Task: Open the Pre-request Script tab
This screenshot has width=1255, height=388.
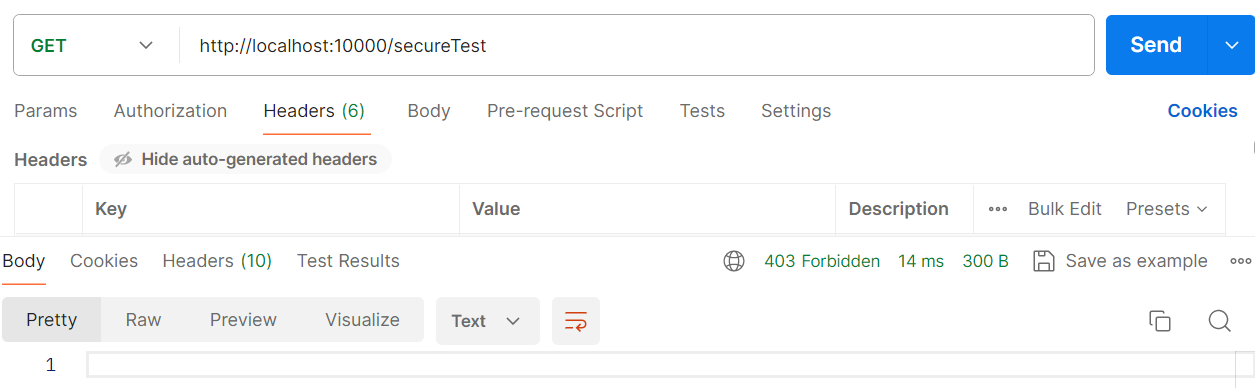Action: coord(565,111)
